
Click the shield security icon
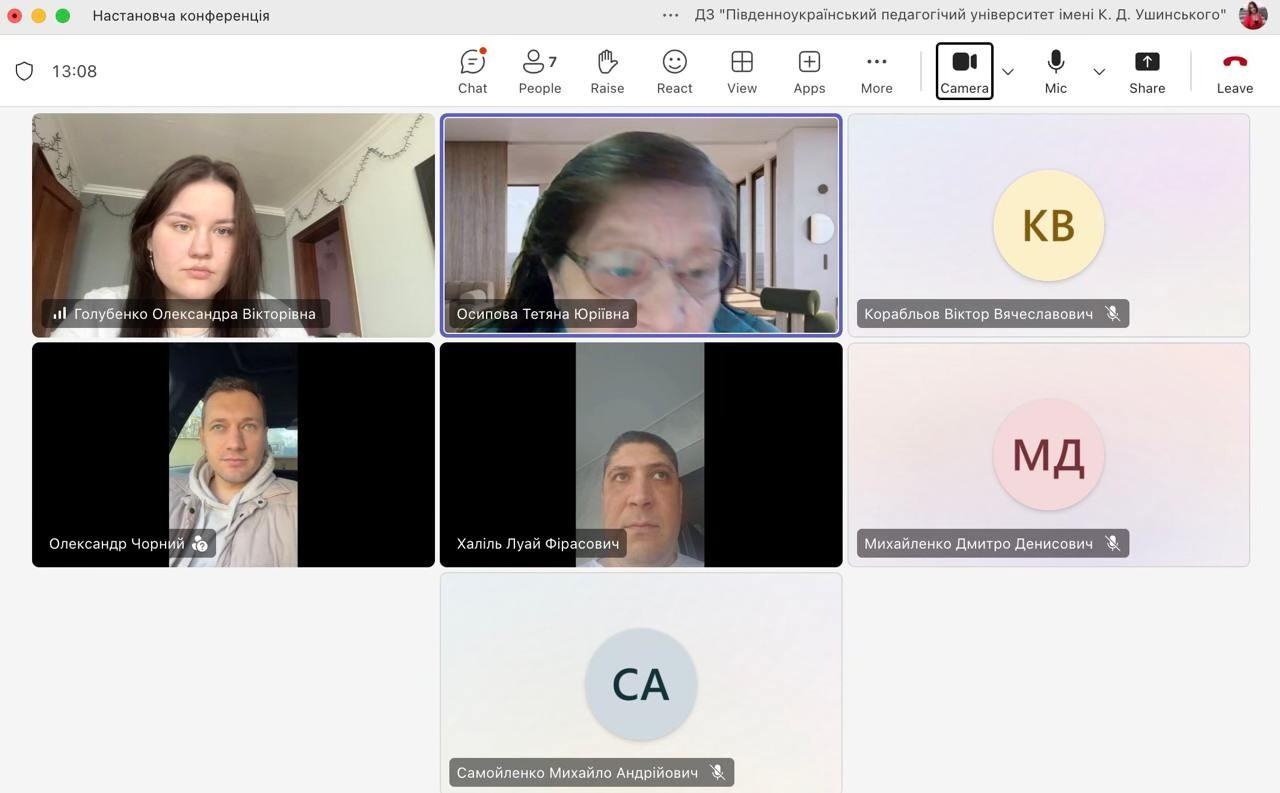(25, 71)
